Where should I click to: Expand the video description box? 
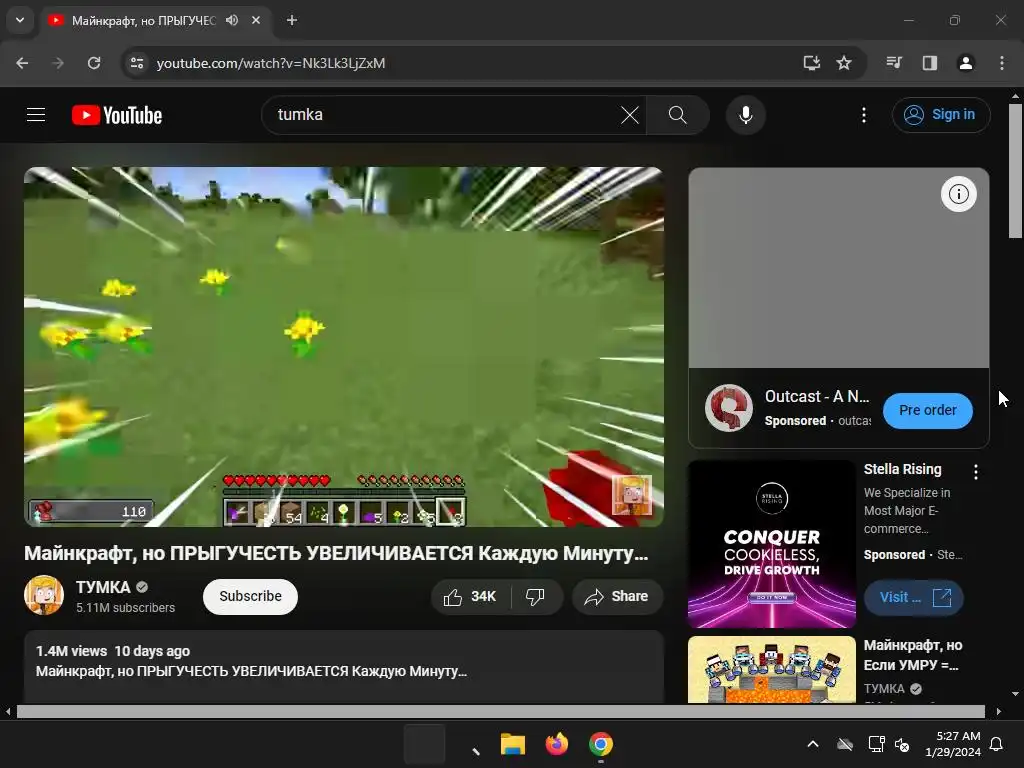[344, 666]
